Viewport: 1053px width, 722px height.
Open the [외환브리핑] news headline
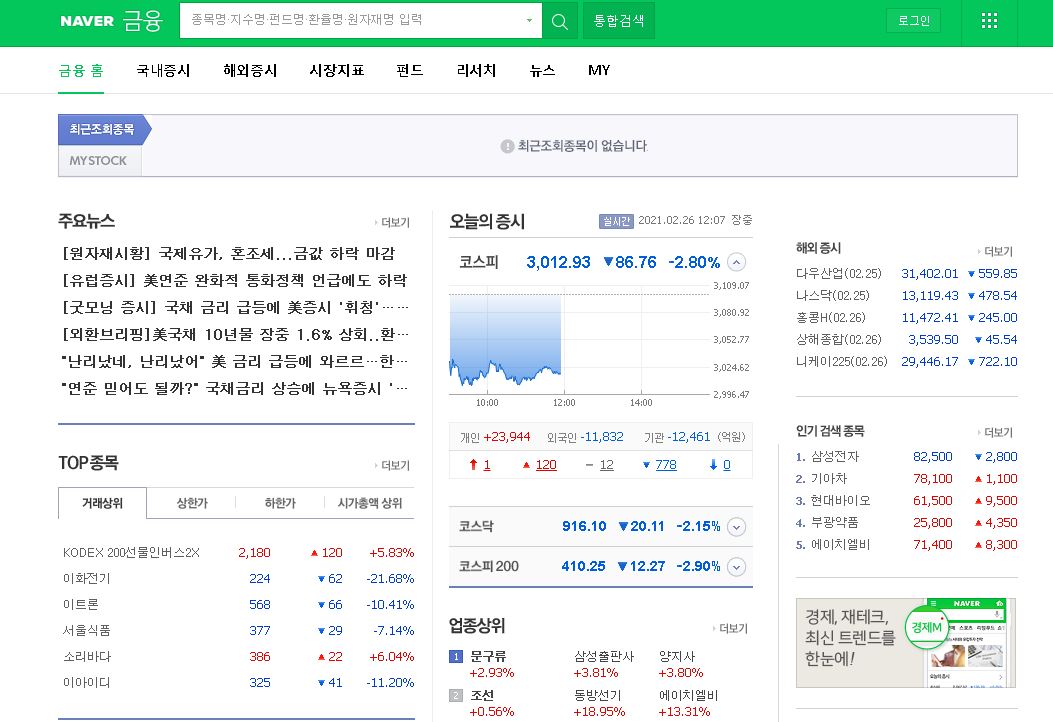[x=234, y=334]
